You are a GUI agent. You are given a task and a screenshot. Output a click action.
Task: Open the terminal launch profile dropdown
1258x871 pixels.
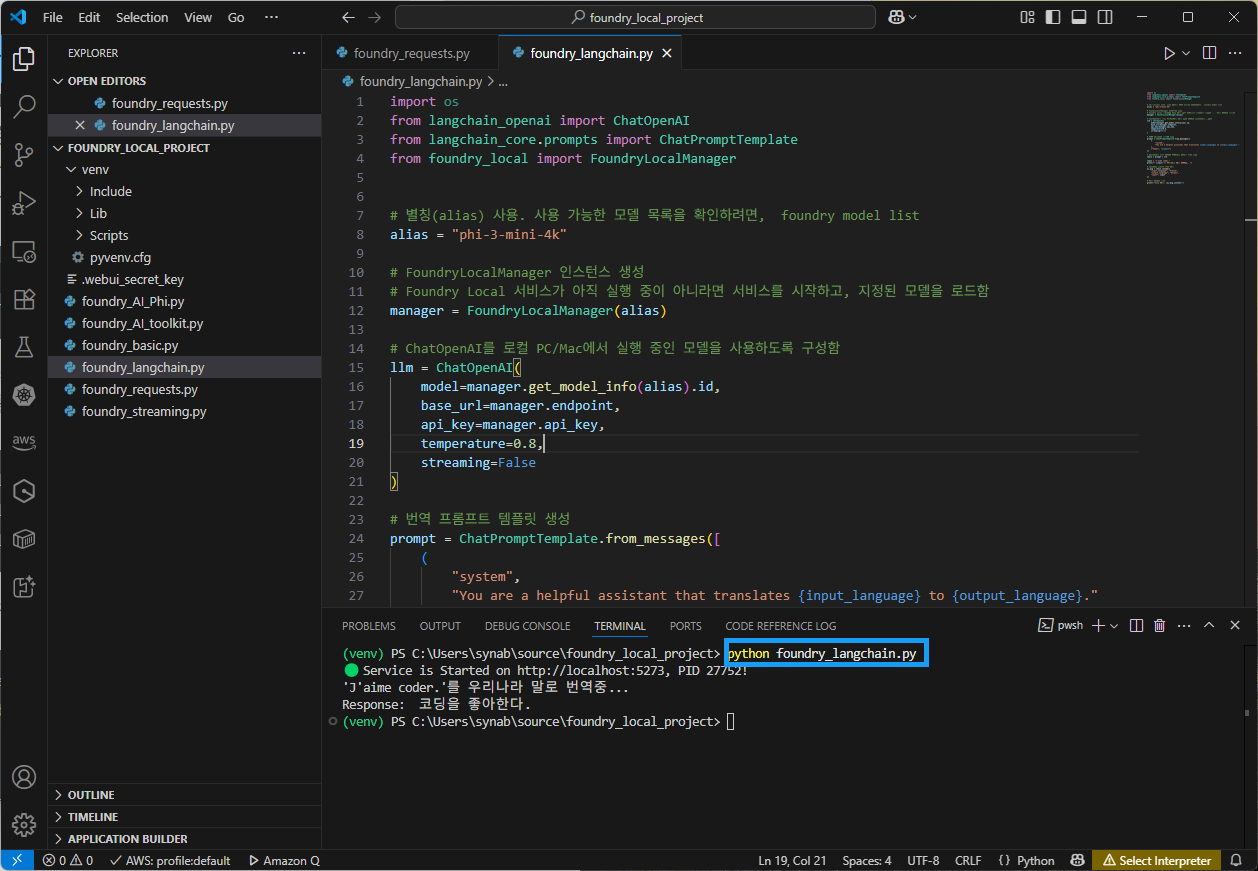tap(1114, 626)
